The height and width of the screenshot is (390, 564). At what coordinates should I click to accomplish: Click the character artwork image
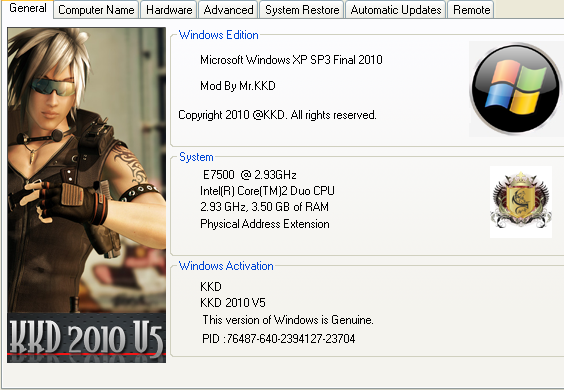(86, 170)
